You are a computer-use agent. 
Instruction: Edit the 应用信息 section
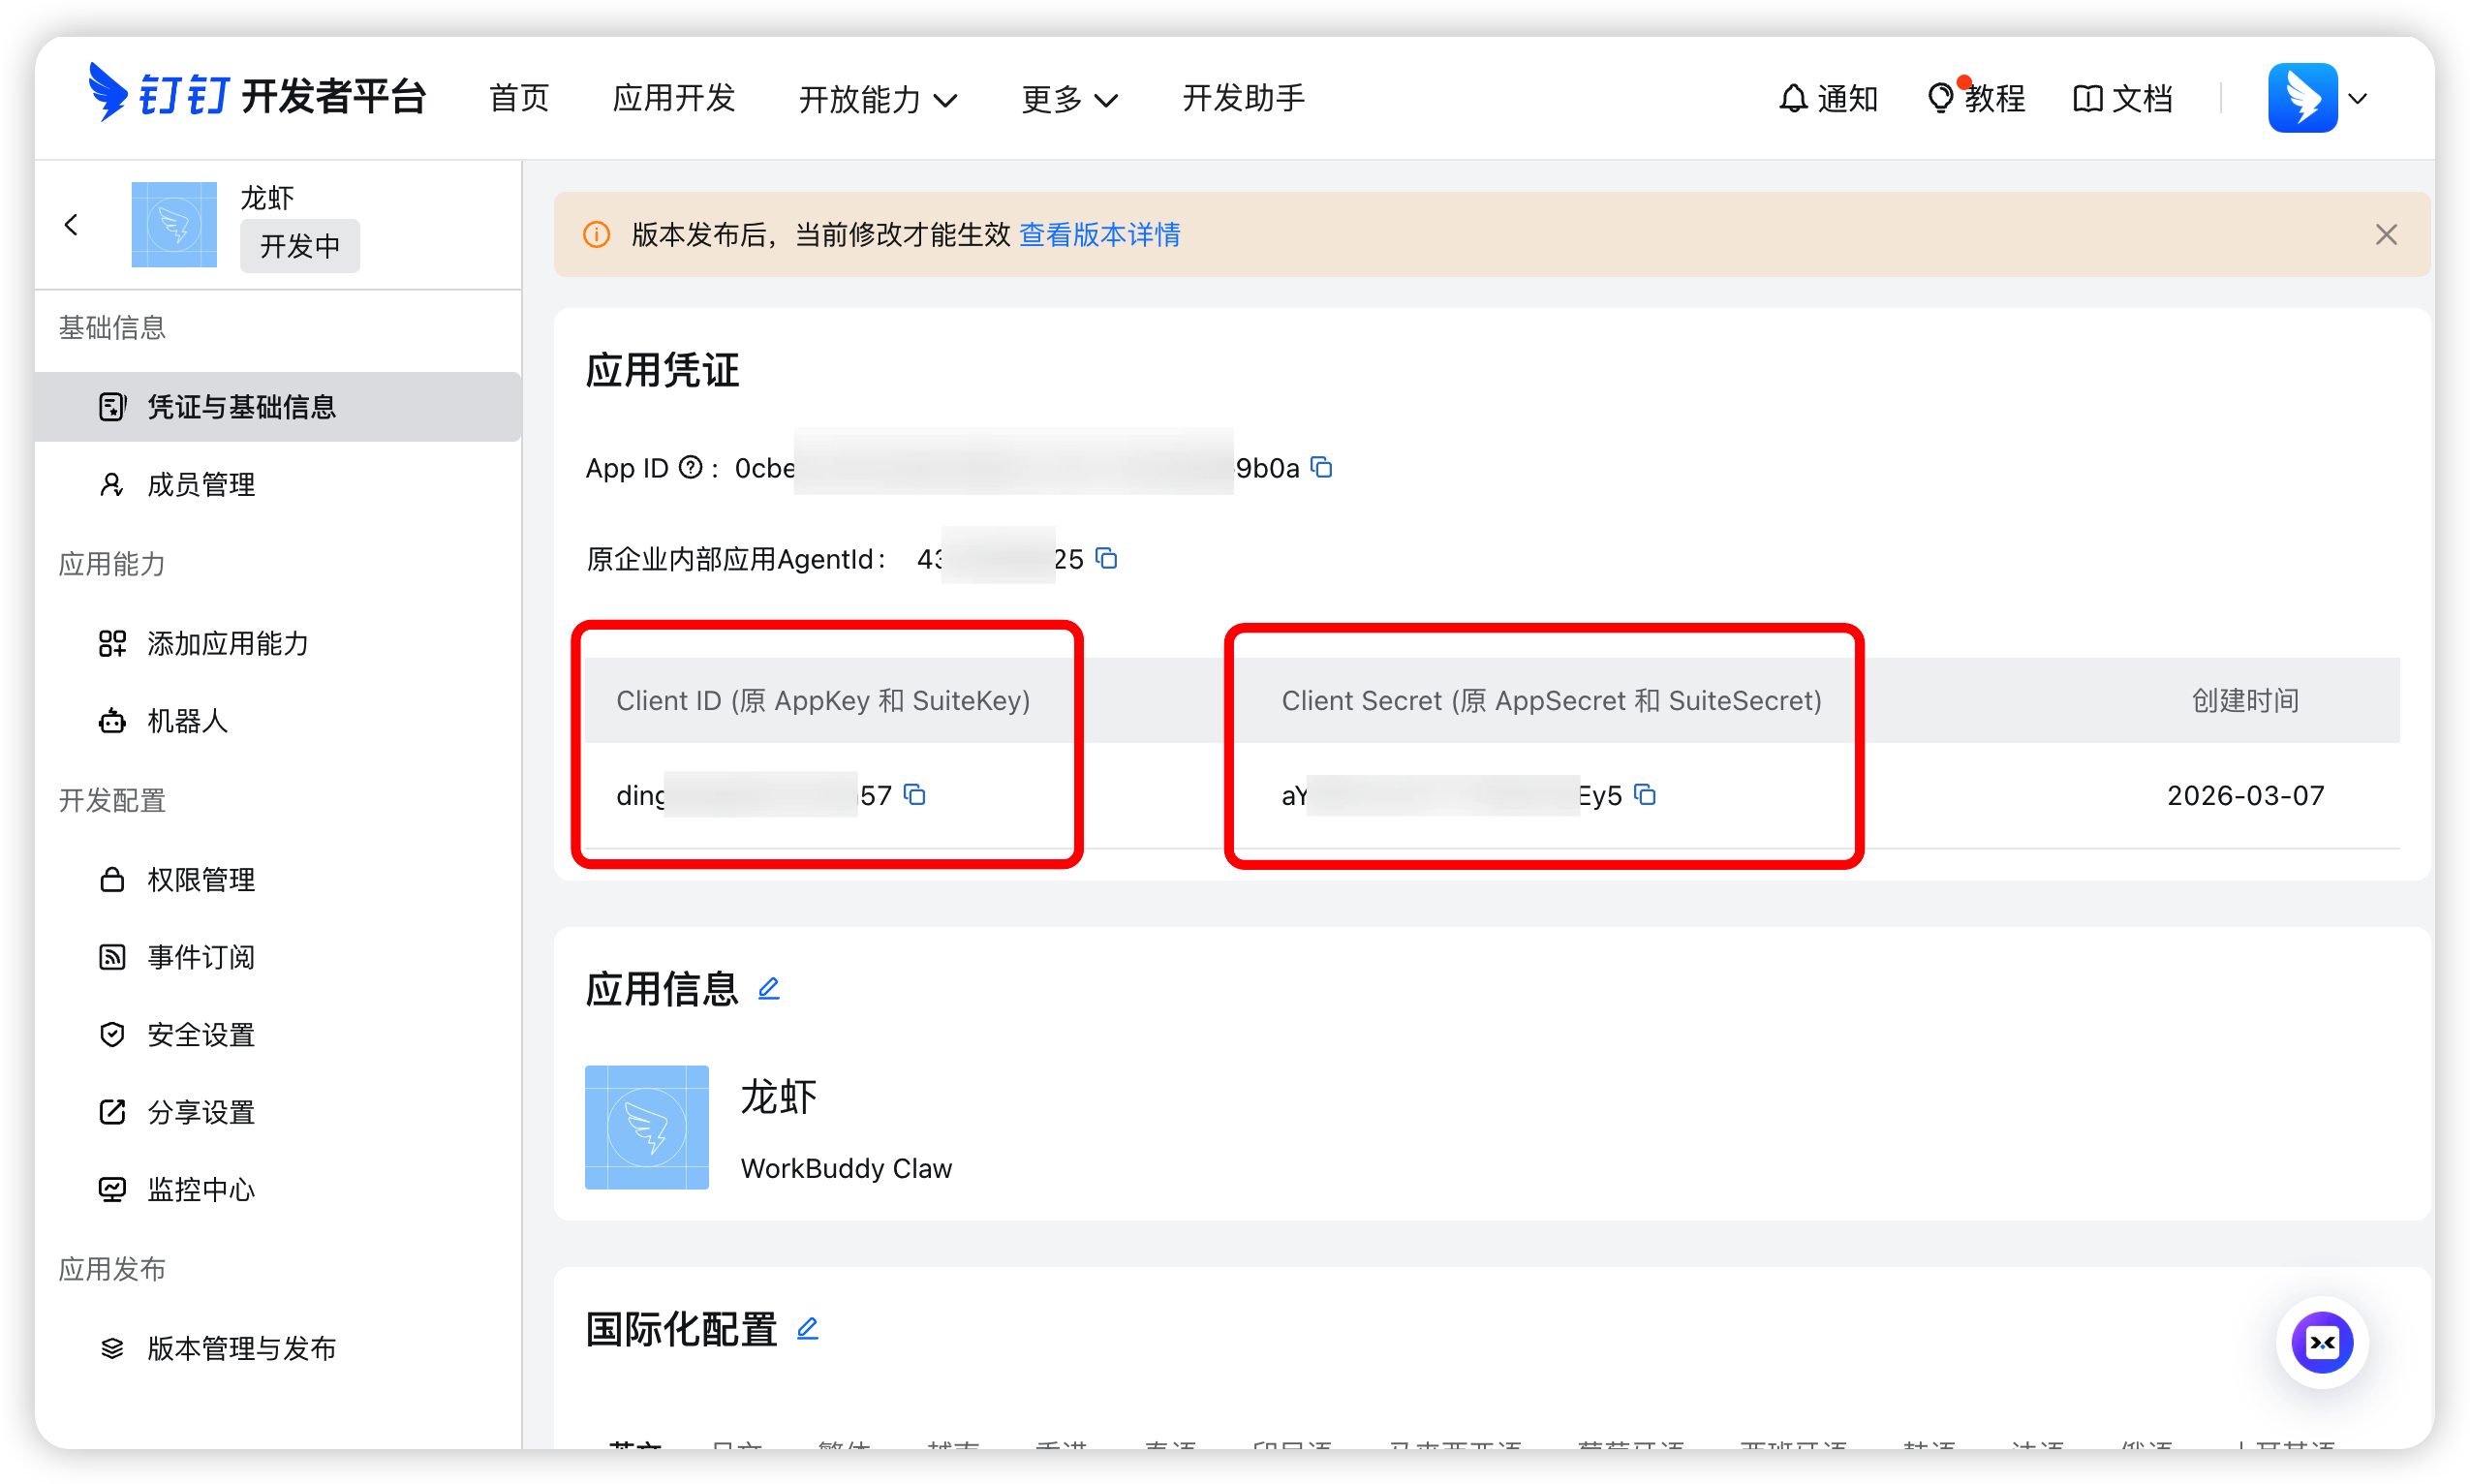pos(768,989)
